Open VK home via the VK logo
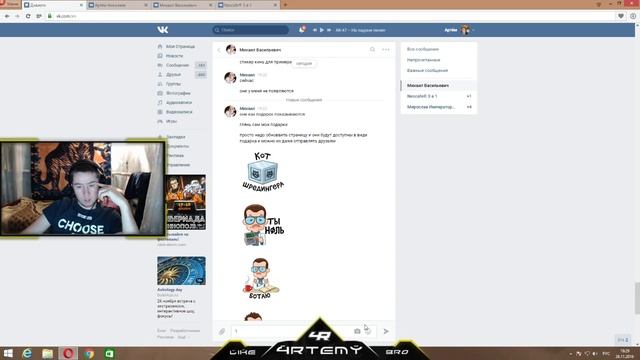This screenshot has width=640, height=360. pos(162,30)
